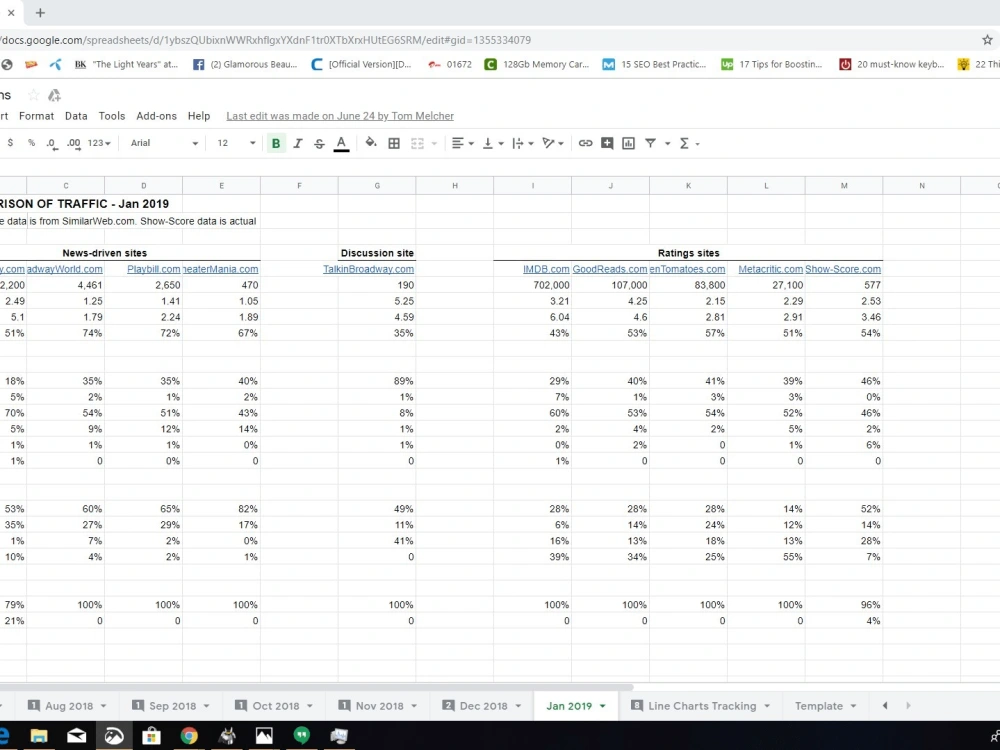Click the merge cells icon
This screenshot has height=750, width=1000.
[418, 143]
